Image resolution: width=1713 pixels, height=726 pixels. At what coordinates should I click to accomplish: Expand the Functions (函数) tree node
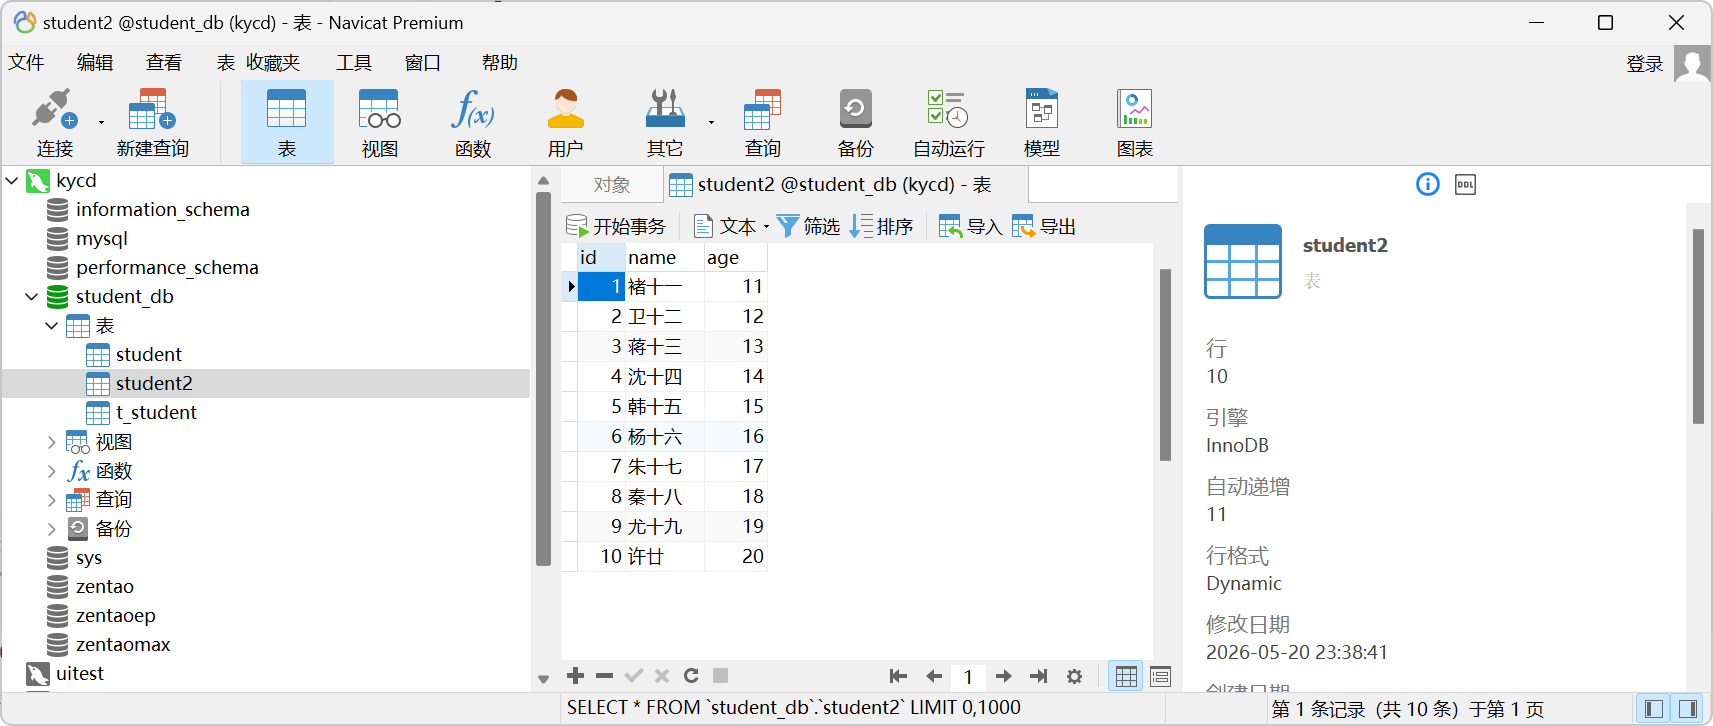click(52, 471)
